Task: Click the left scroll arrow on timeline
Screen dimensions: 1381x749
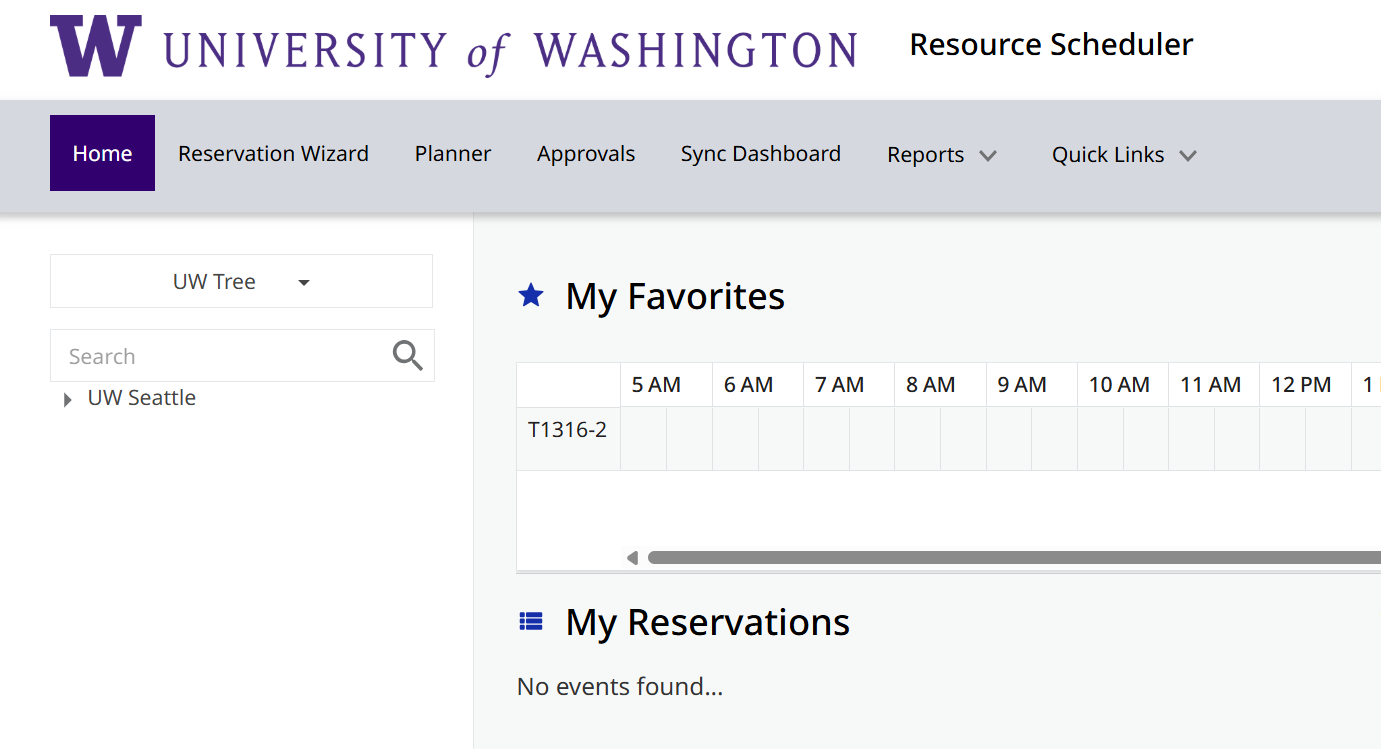Action: [632, 558]
